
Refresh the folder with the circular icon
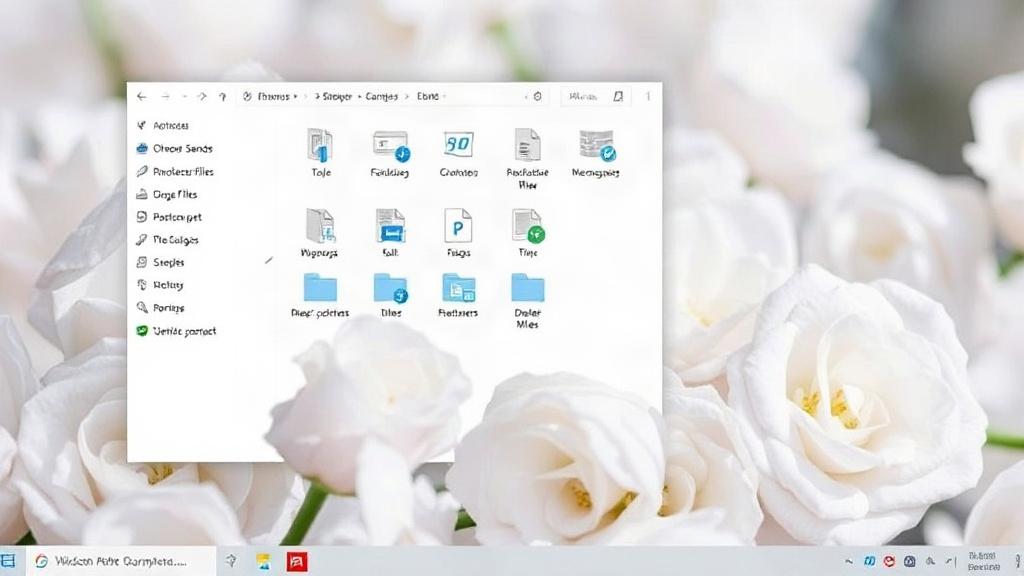pos(537,96)
